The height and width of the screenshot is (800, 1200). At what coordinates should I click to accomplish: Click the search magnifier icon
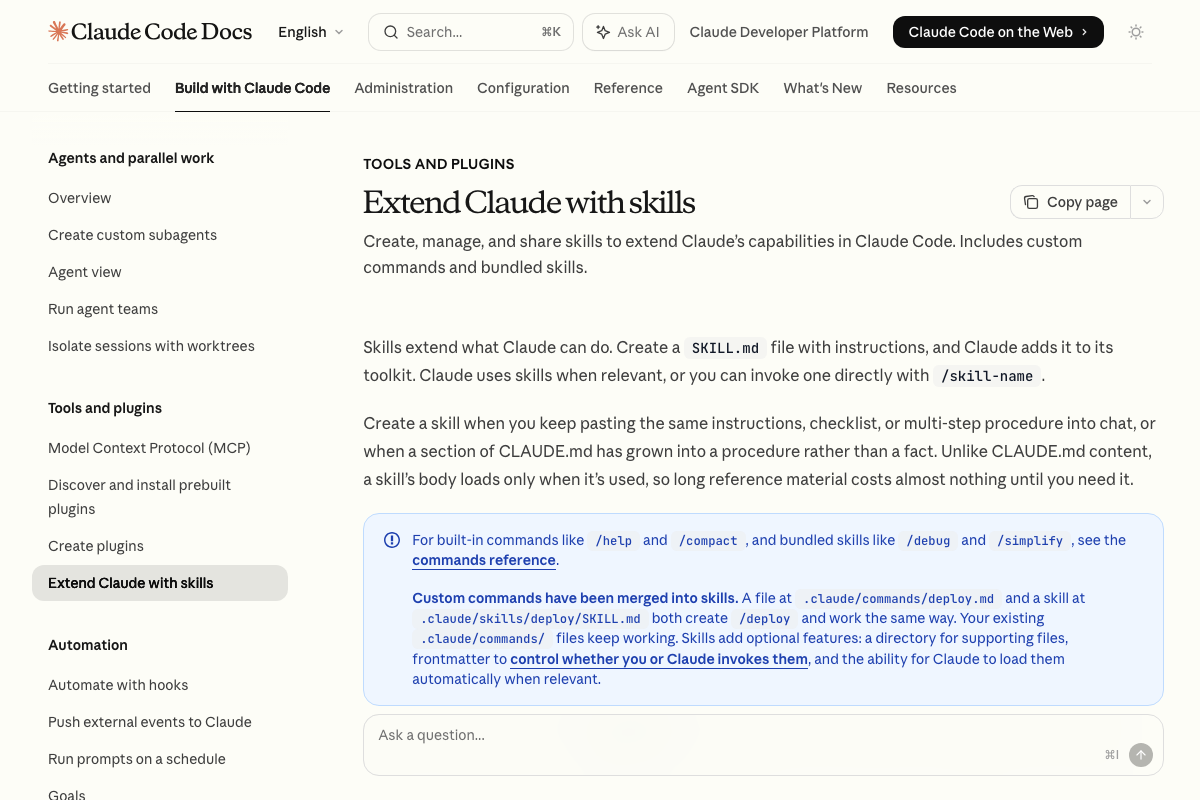tap(390, 32)
